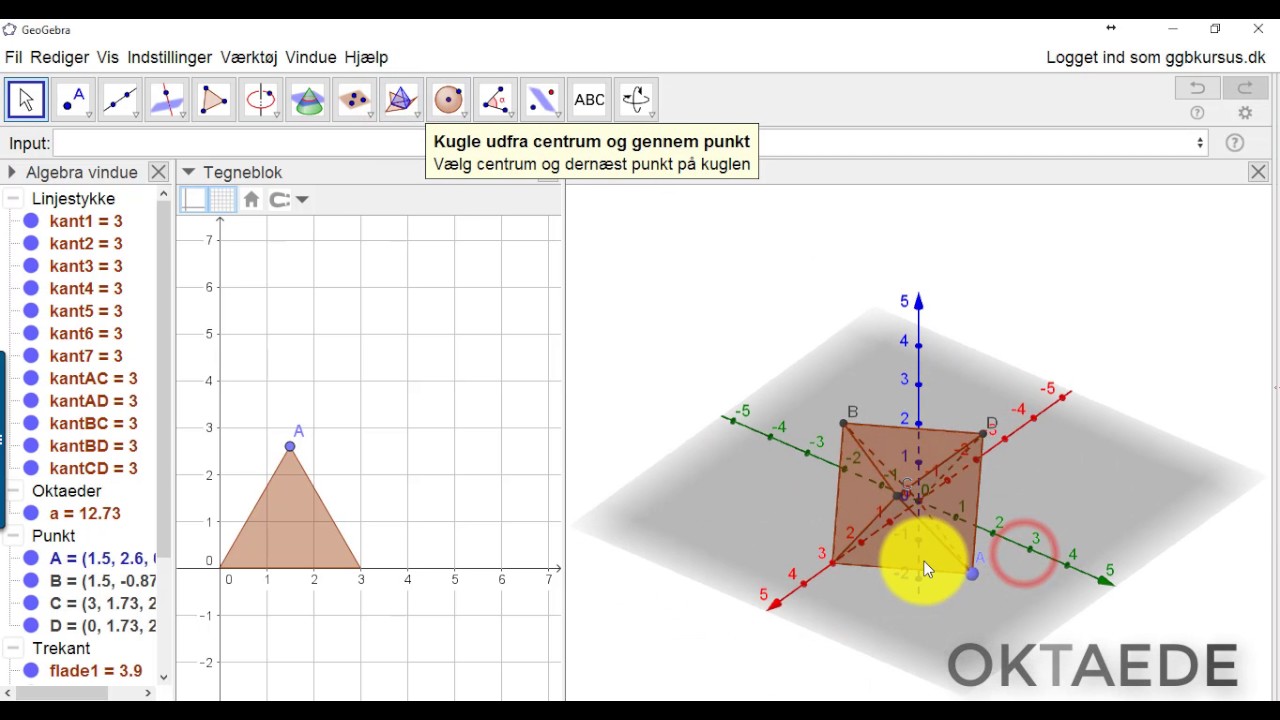Open the Hjælp menu

(366, 57)
